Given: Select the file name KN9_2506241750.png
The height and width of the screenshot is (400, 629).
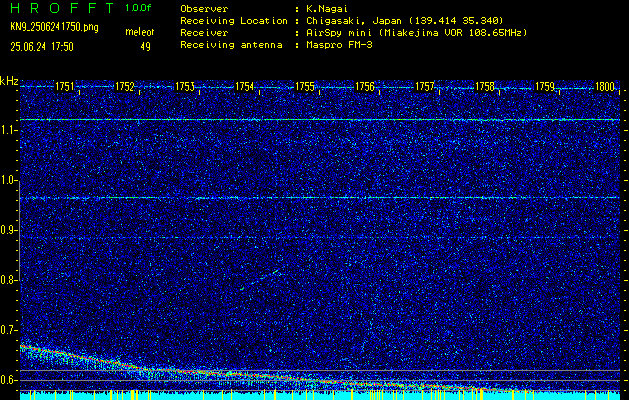Looking at the screenshot, I should [54, 27].
